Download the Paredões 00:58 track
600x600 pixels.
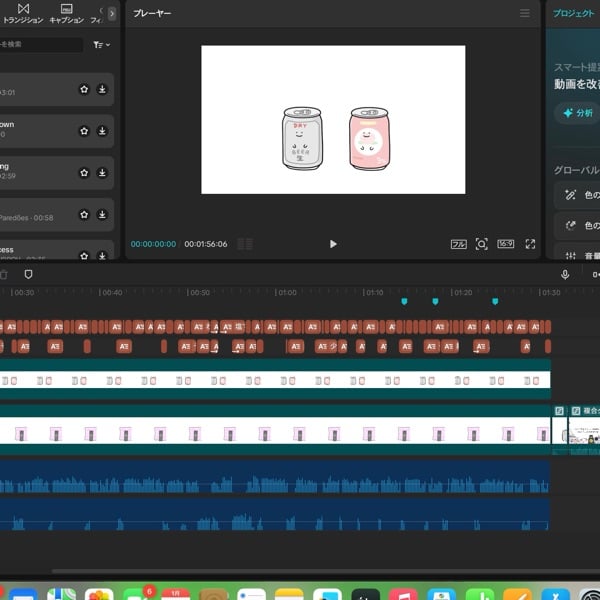(x=102, y=214)
